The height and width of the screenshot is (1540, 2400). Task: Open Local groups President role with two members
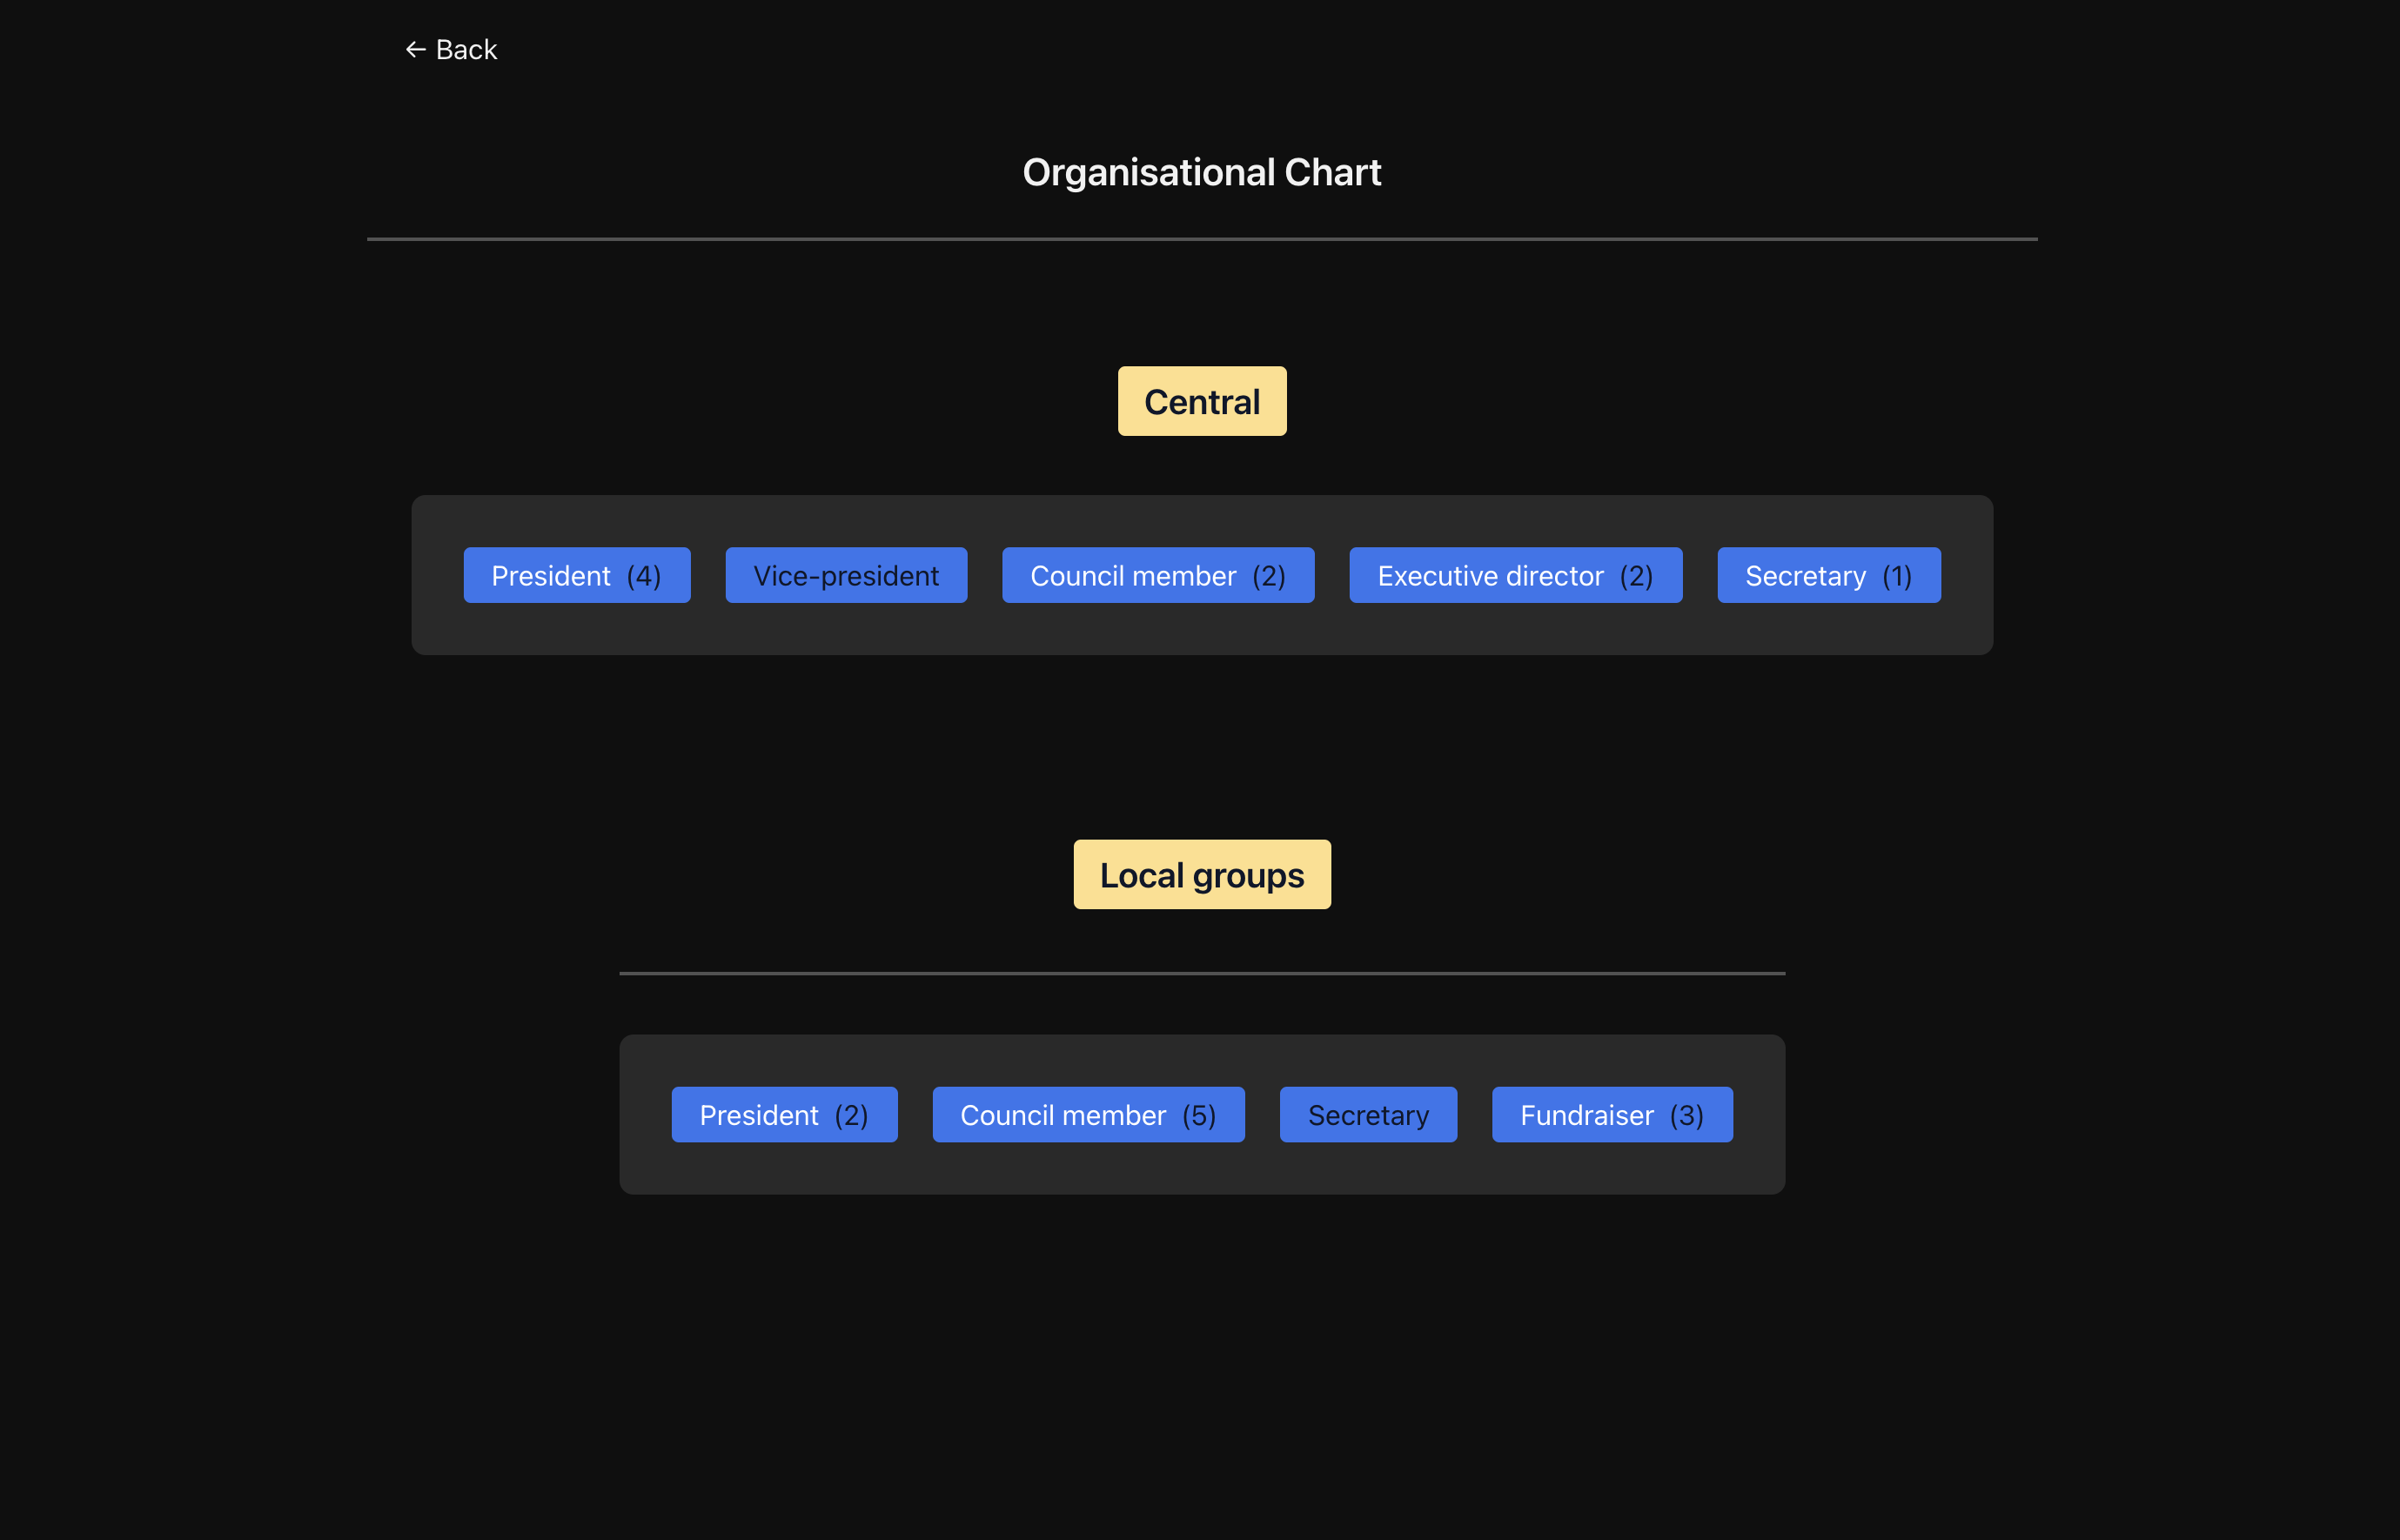coord(783,1114)
